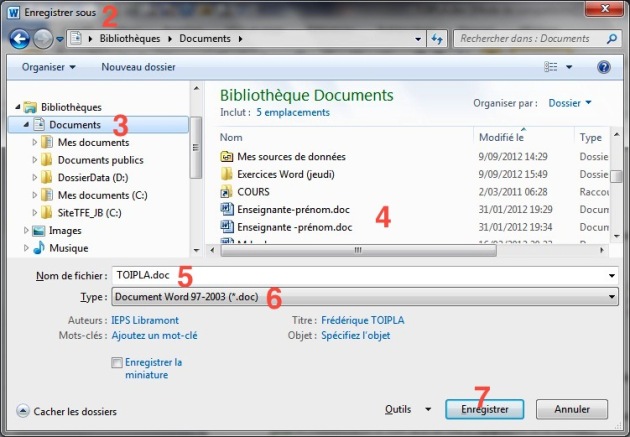The image size is (630, 437).
Task: Click the Annuler button
Action: [572, 409]
